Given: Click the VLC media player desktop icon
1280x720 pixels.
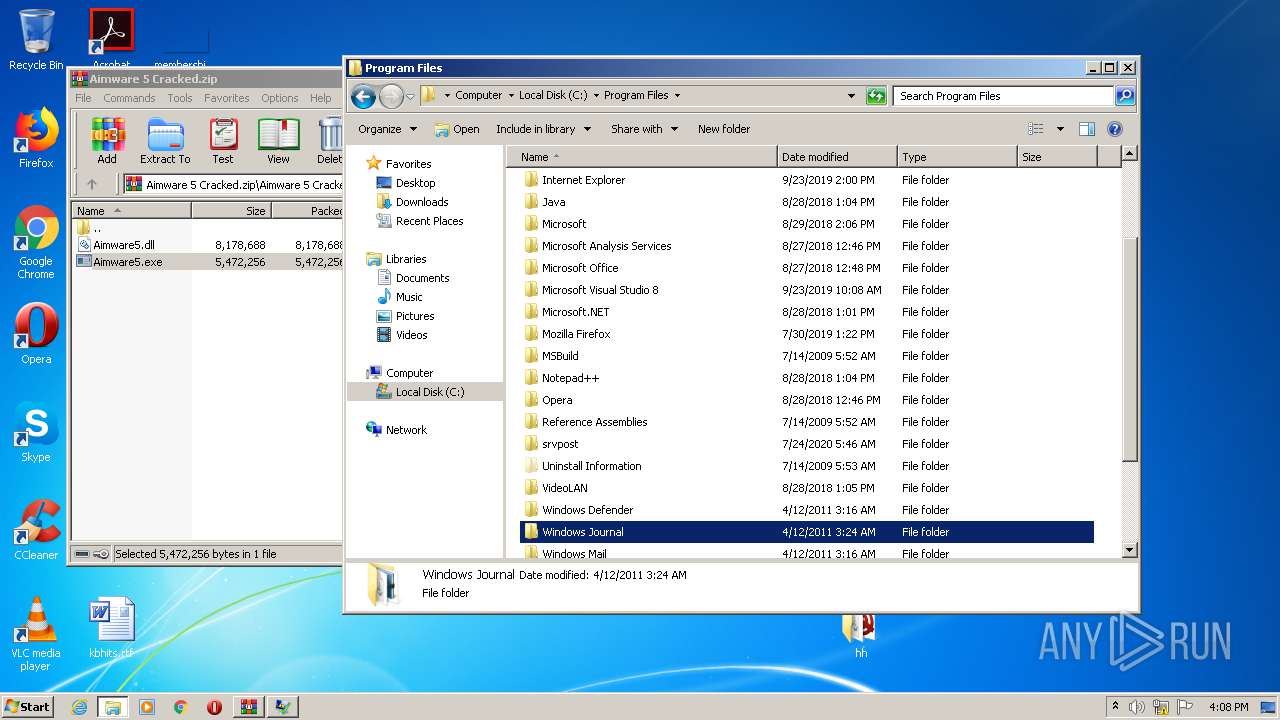Looking at the screenshot, I should [x=36, y=635].
